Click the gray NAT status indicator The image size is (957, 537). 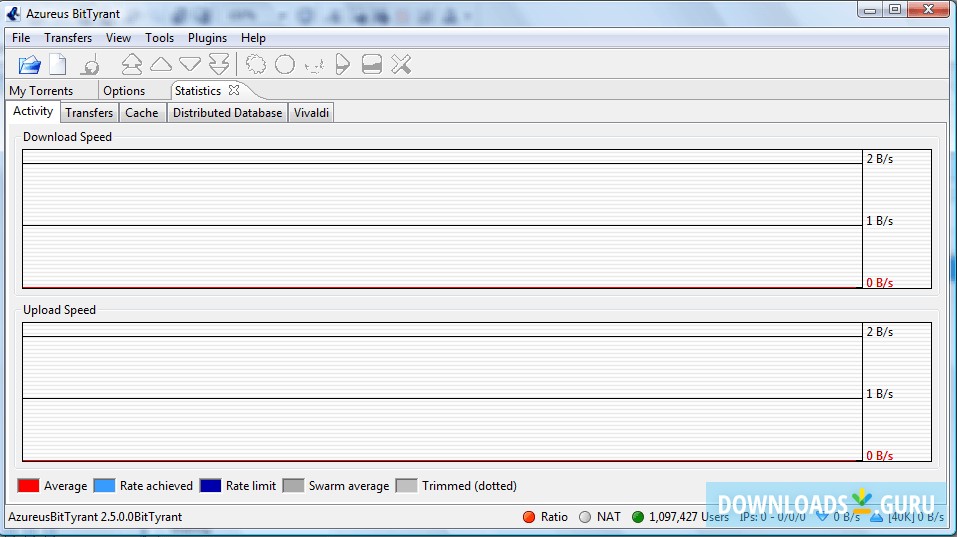pyautogui.click(x=585, y=517)
